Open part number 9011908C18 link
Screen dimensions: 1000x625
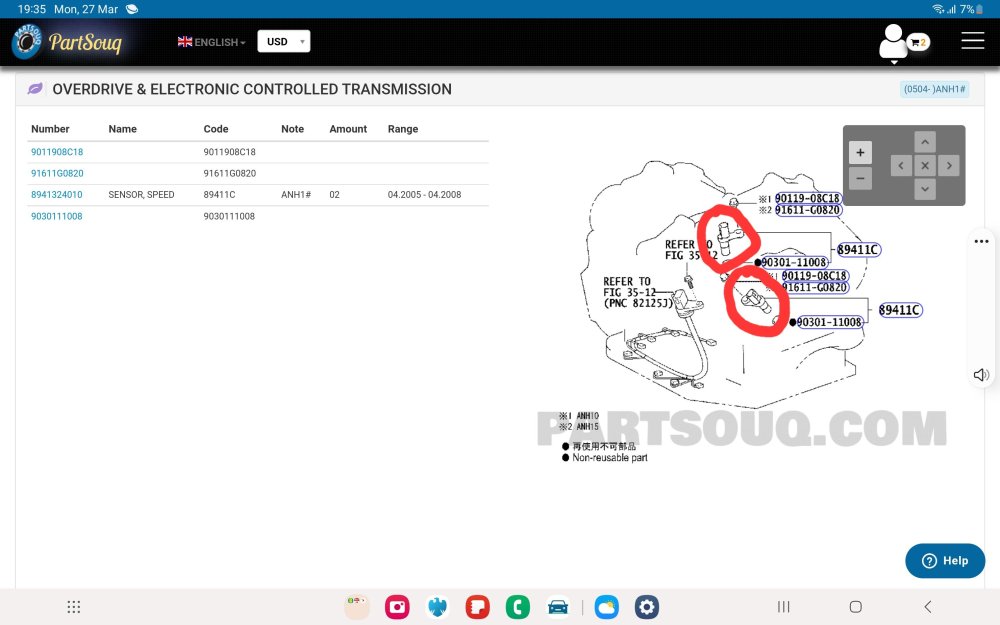[57, 152]
